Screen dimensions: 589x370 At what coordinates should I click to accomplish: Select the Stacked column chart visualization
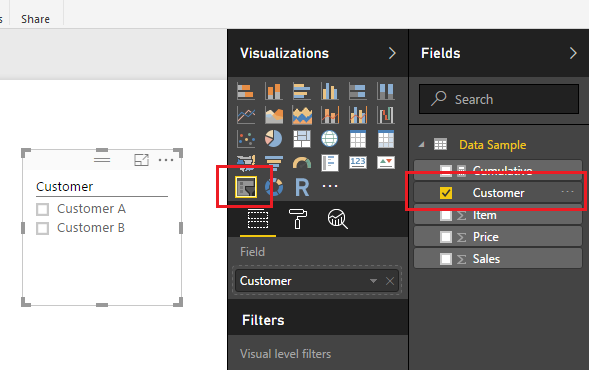(x=274, y=91)
